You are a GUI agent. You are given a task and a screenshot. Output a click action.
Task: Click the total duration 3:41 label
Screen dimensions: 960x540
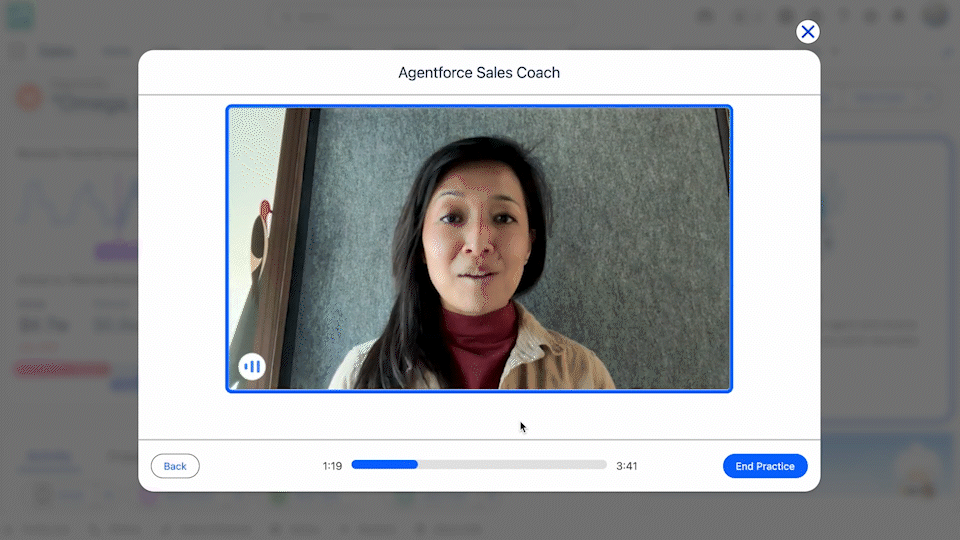click(627, 466)
